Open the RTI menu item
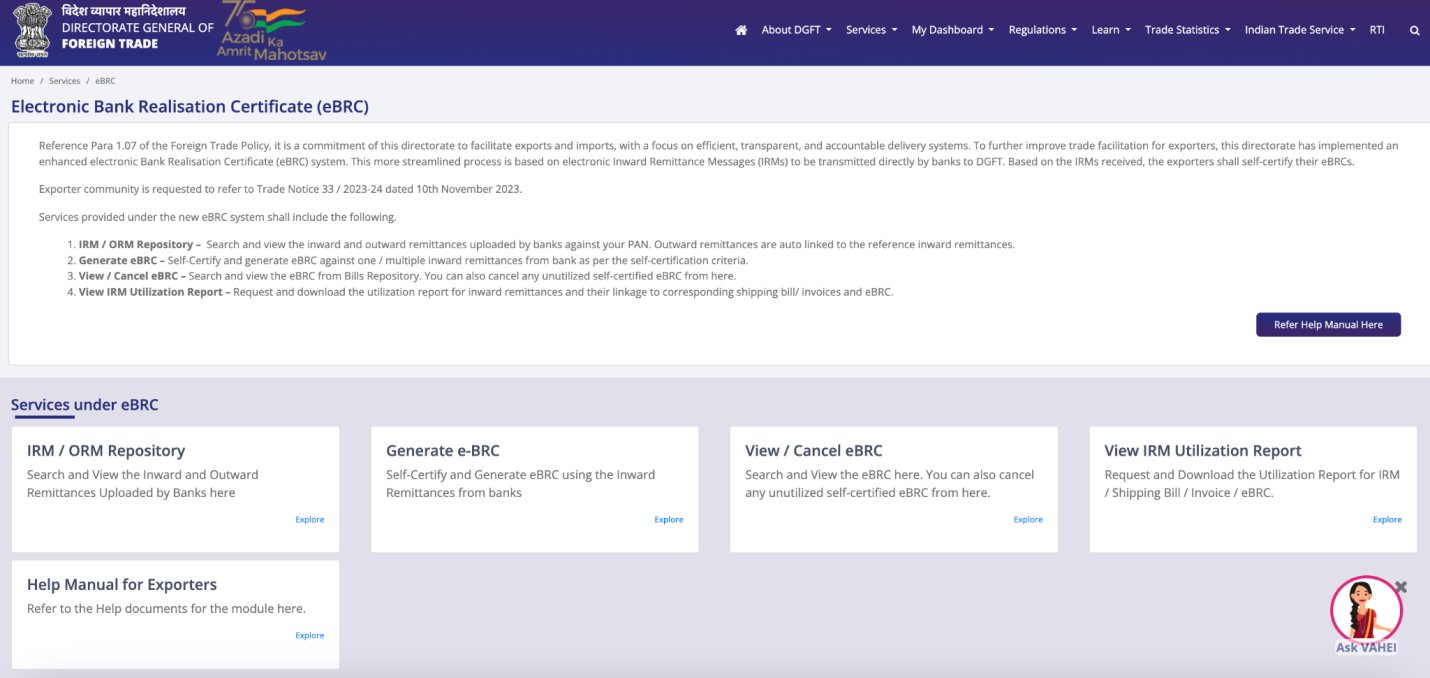This screenshot has height=678, width=1430. (1377, 30)
